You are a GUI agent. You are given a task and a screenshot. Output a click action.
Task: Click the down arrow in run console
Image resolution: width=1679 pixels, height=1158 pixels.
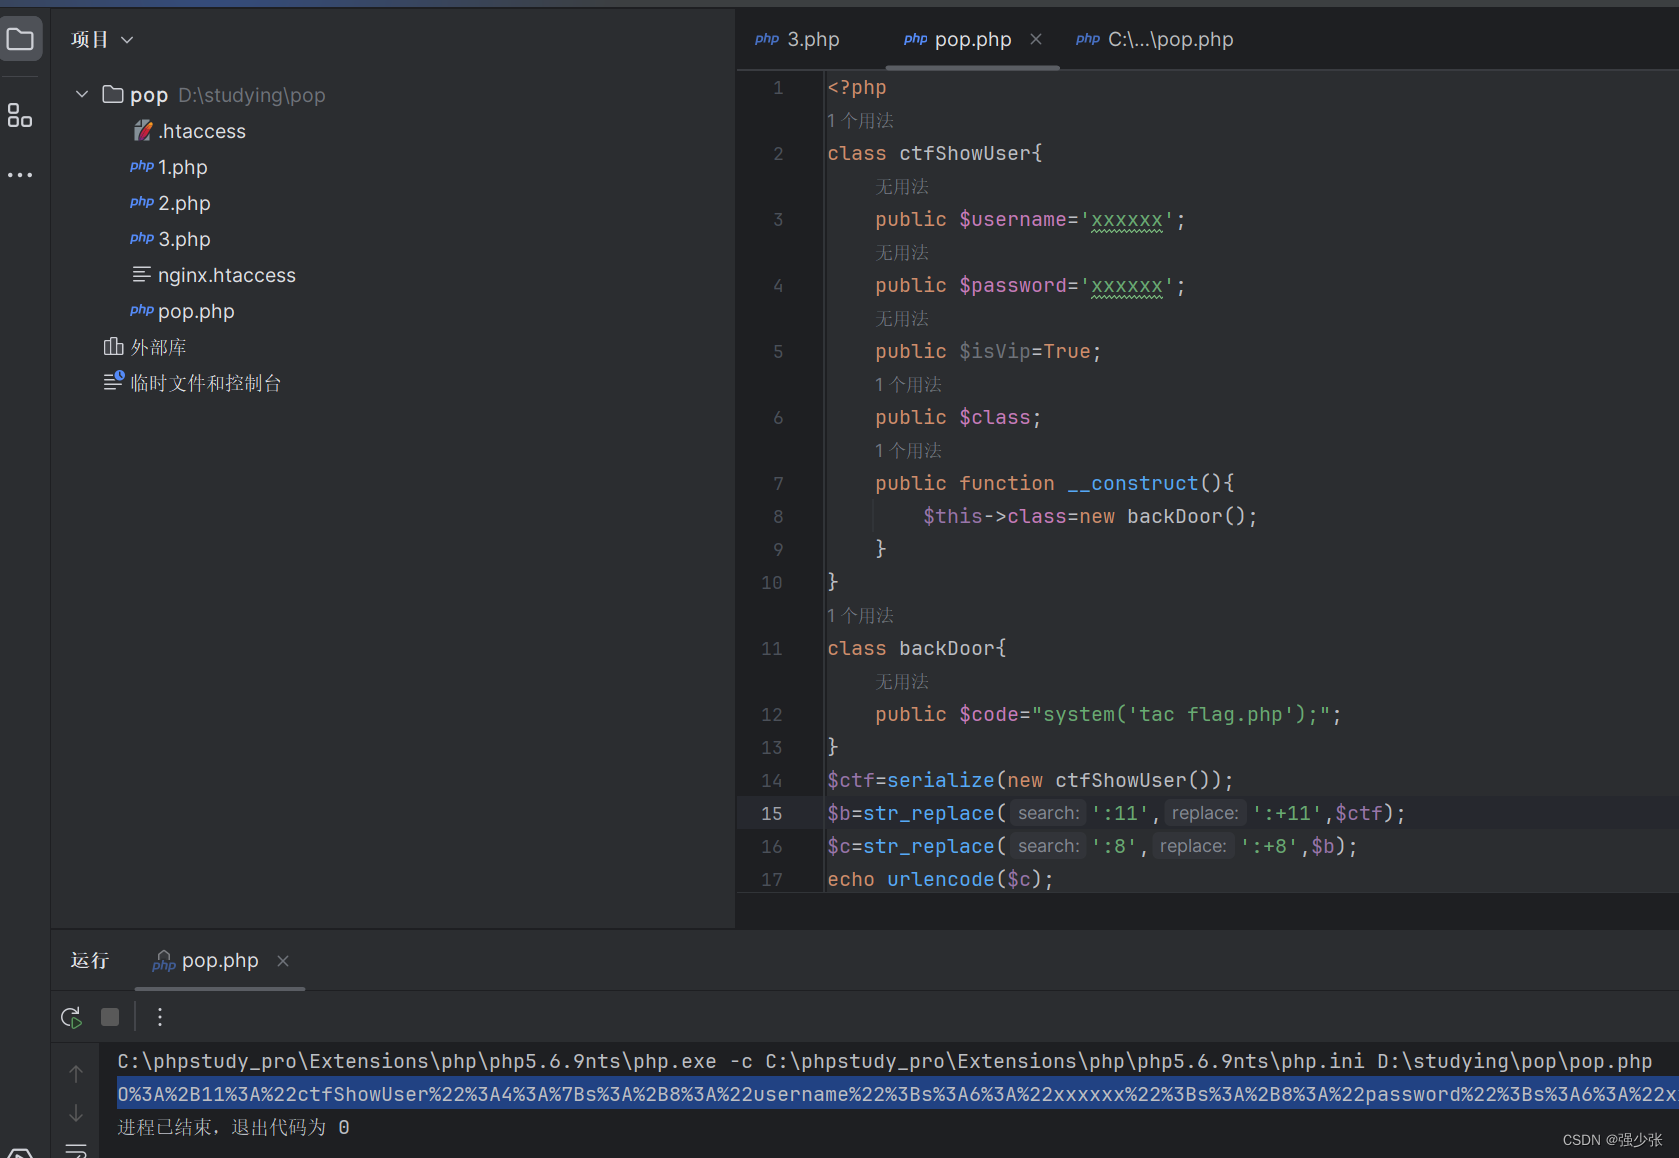click(76, 1113)
